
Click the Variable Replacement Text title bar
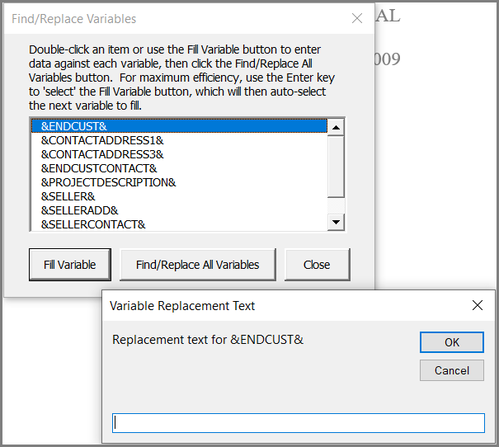coord(287,305)
